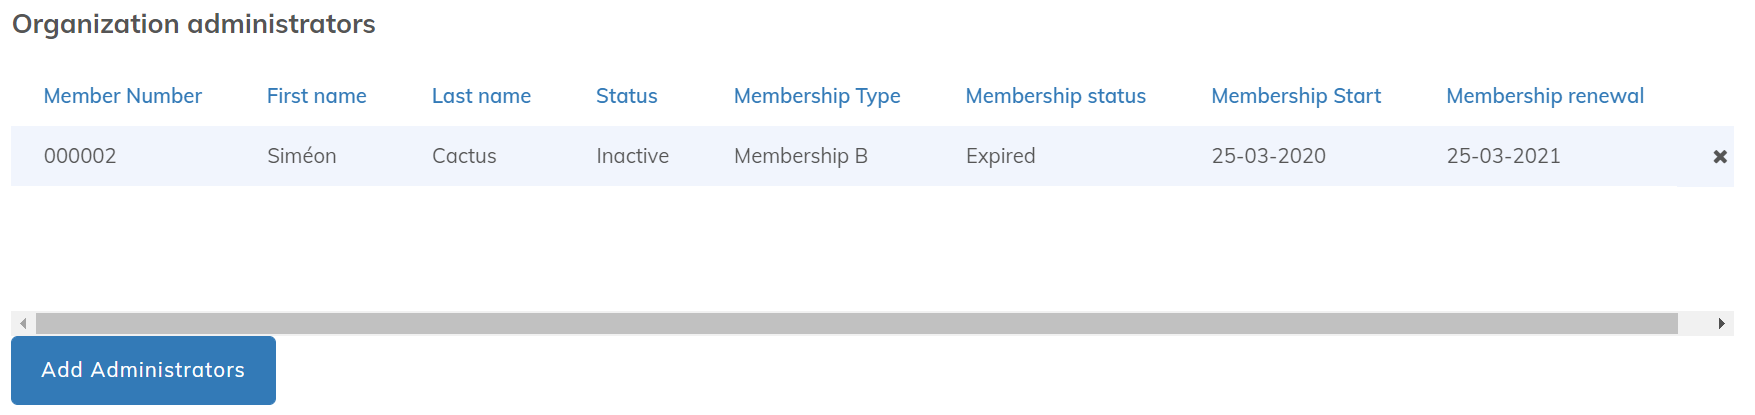
Task: Click the Expired membership status cell
Action: pyautogui.click(x=1000, y=156)
